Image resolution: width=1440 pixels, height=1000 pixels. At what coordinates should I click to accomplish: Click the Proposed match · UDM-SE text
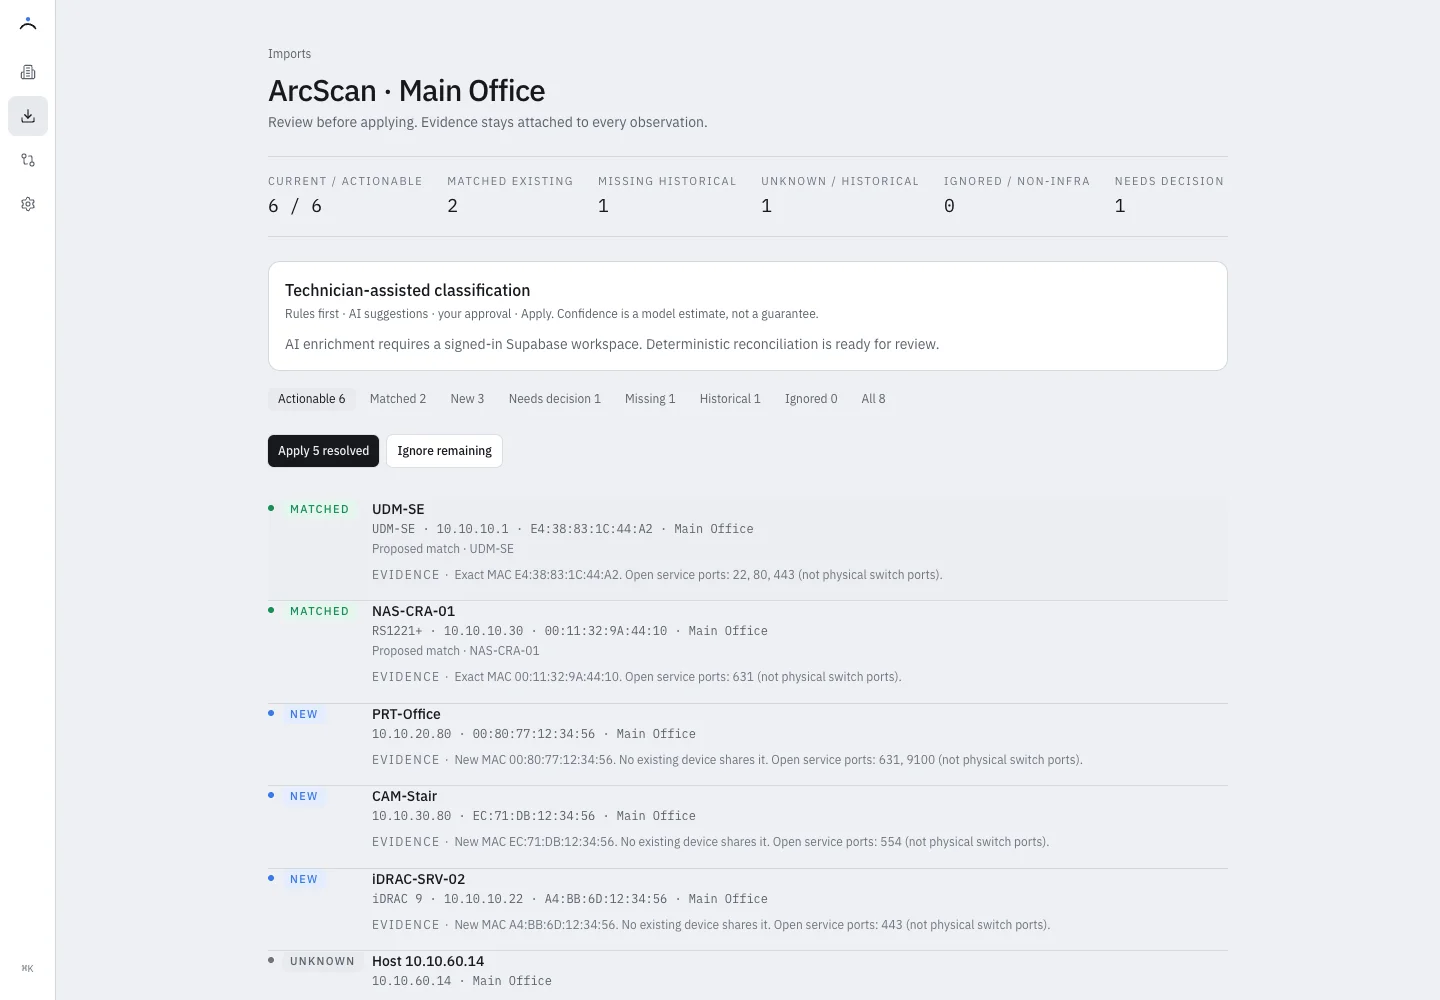click(x=443, y=549)
